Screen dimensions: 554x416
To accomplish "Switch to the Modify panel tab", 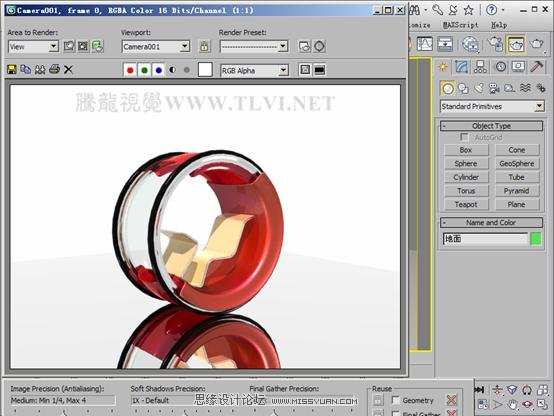I will [x=462, y=67].
